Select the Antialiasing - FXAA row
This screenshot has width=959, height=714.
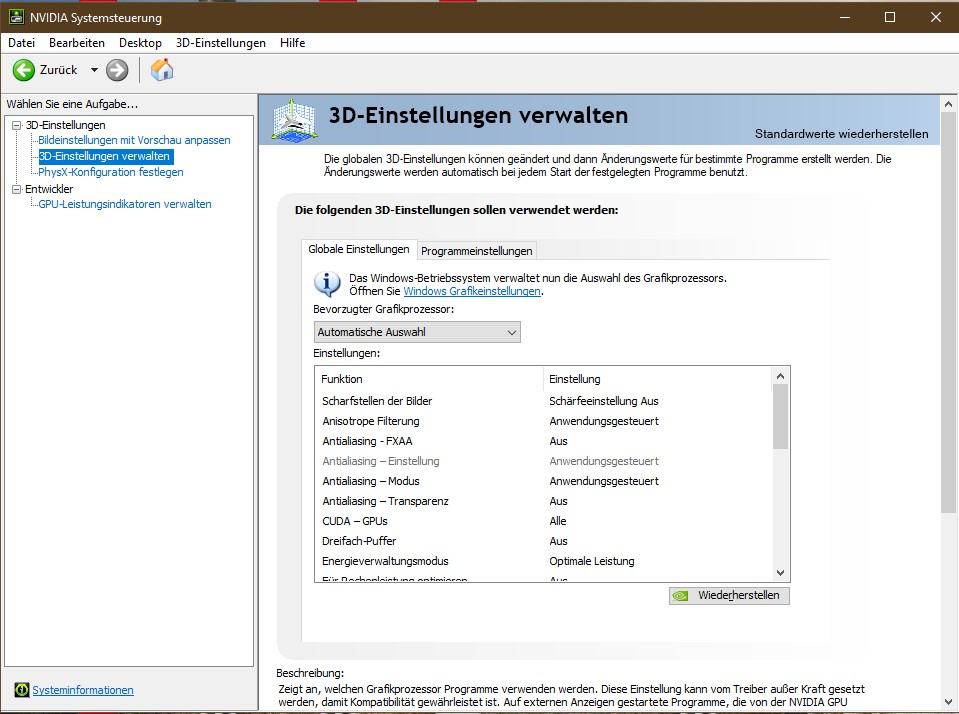[543, 441]
